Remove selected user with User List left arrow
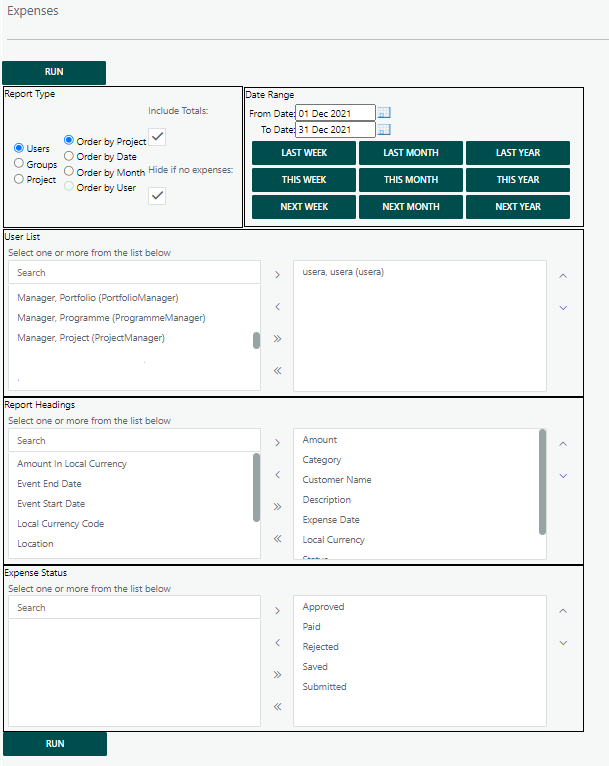609x766 pixels. (x=277, y=307)
